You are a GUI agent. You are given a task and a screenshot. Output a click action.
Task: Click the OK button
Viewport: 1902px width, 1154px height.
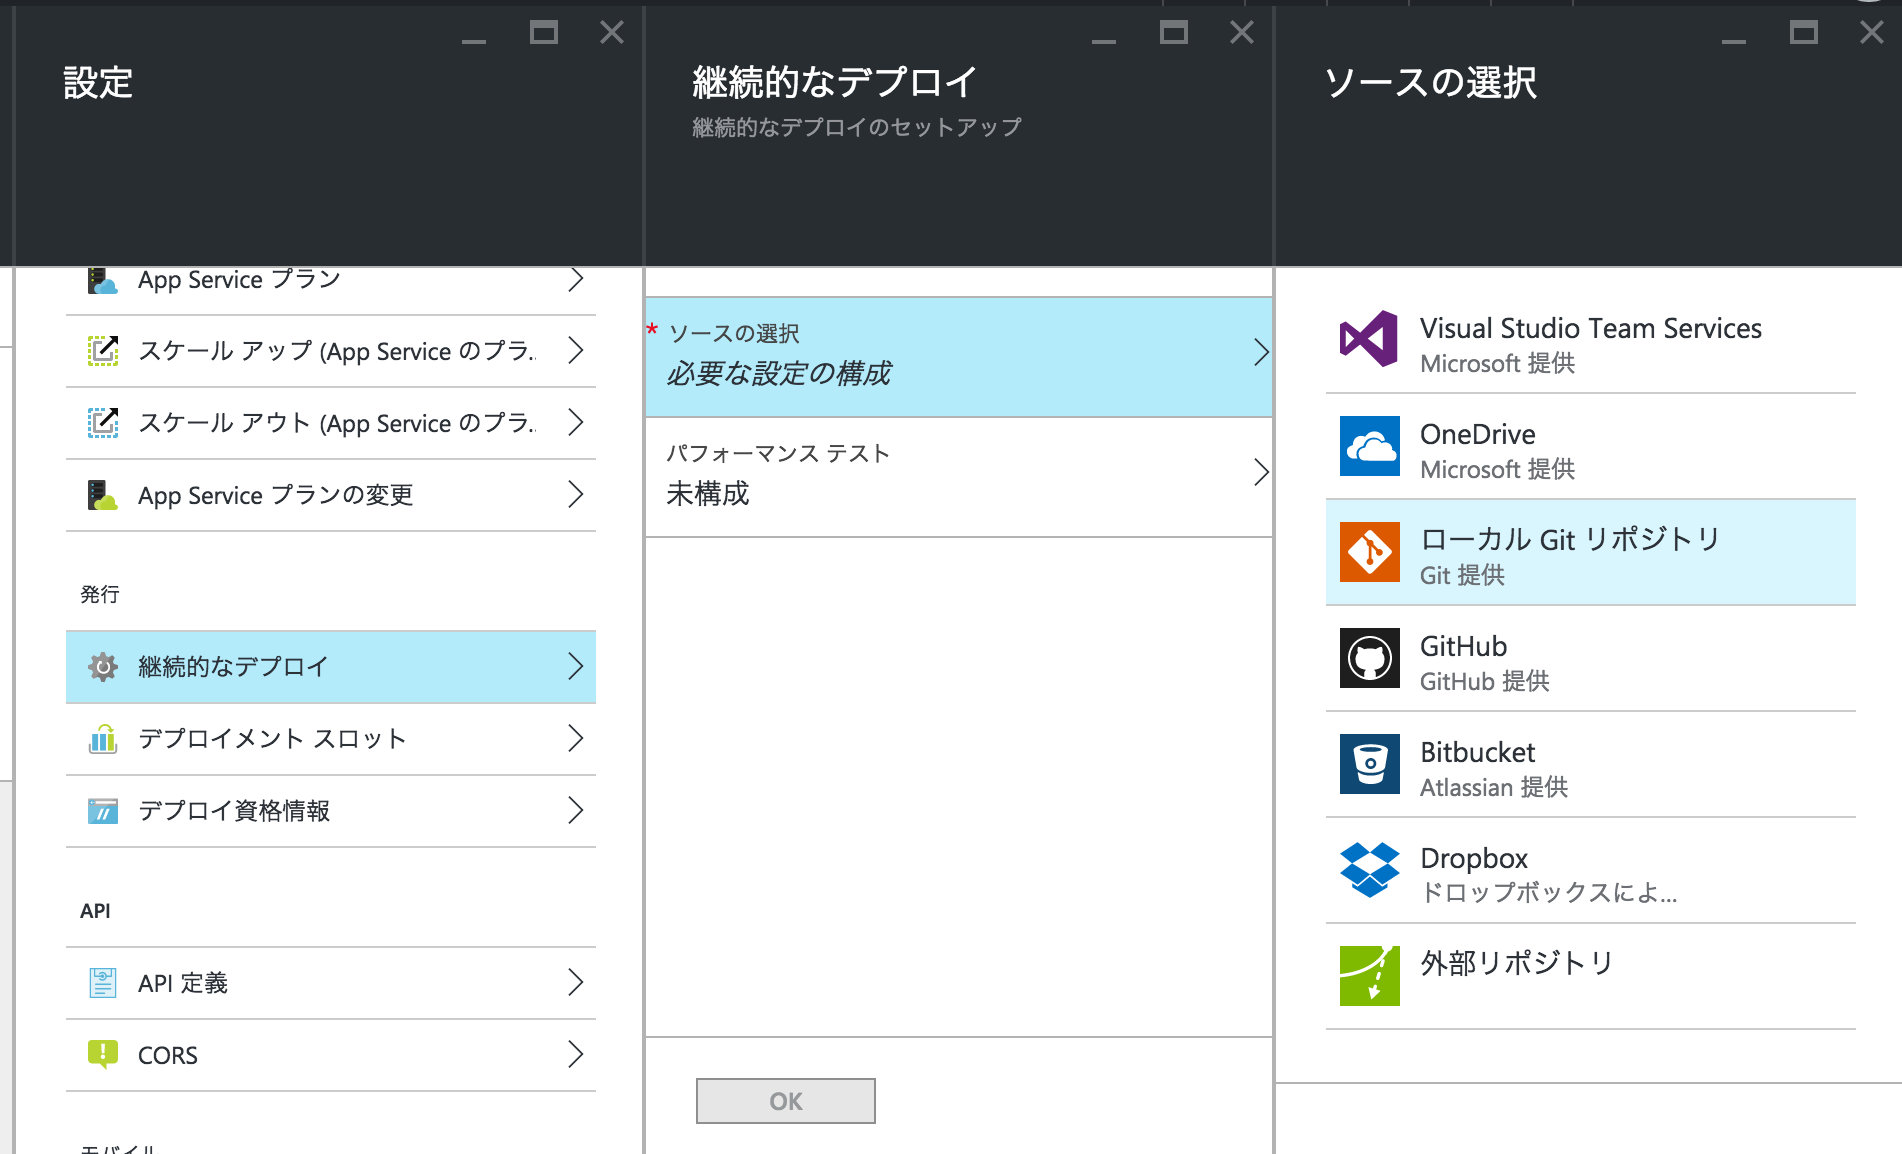786,1101
